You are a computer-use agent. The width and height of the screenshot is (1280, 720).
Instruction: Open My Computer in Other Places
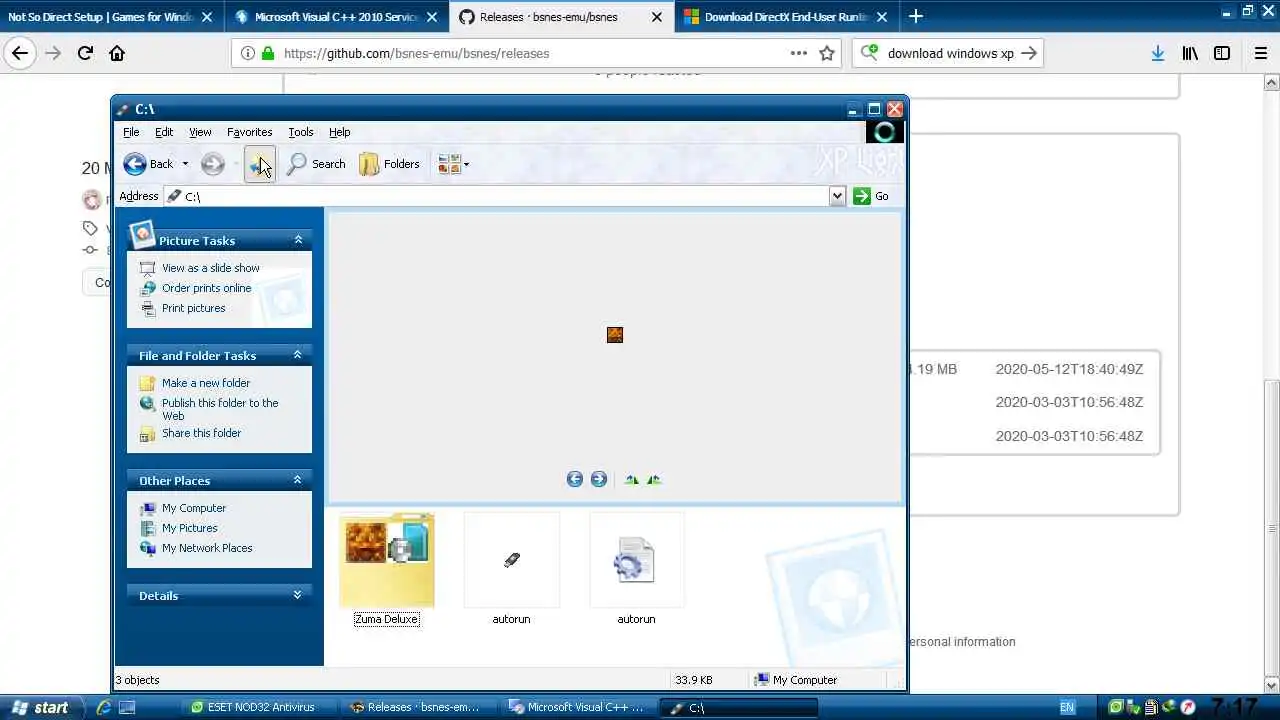194,508
